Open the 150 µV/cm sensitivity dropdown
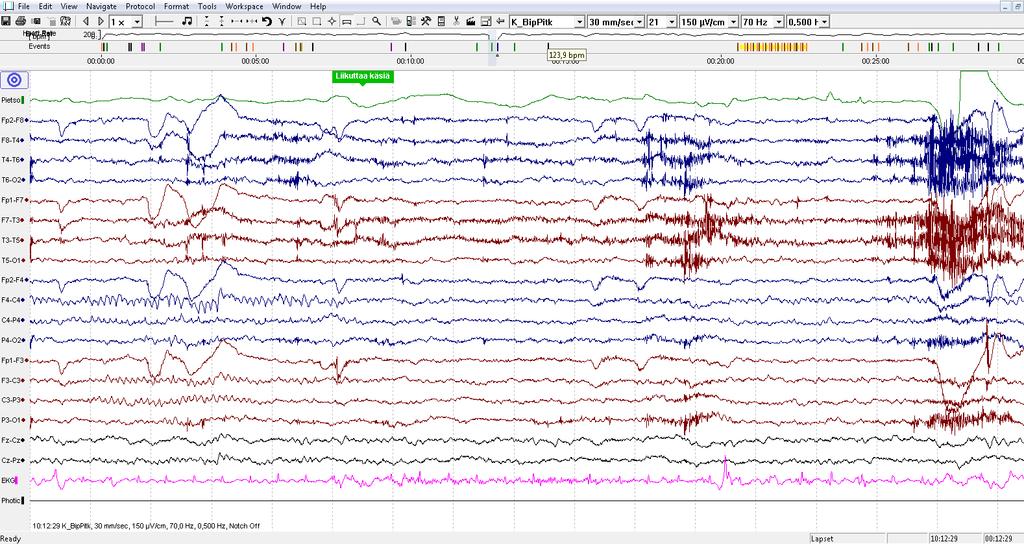 (x=733, y=22)
